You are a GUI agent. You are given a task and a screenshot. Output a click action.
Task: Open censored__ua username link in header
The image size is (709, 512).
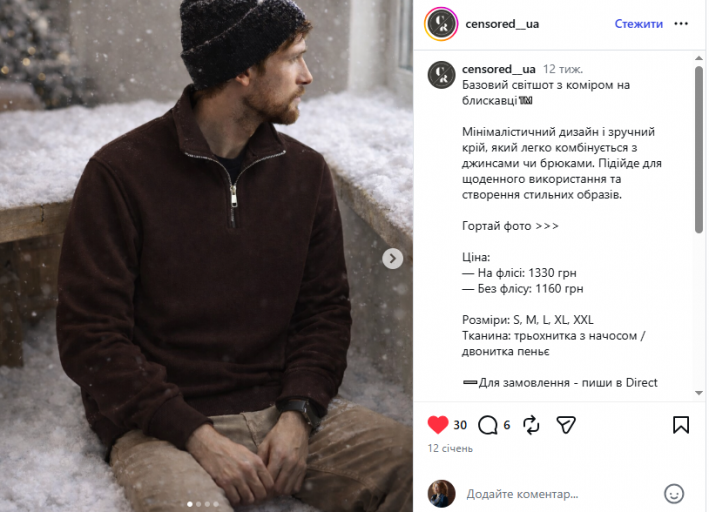502,24
